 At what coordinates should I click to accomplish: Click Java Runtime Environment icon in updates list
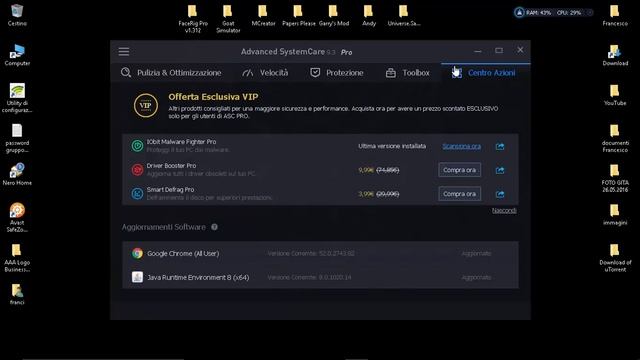[137, 277]
